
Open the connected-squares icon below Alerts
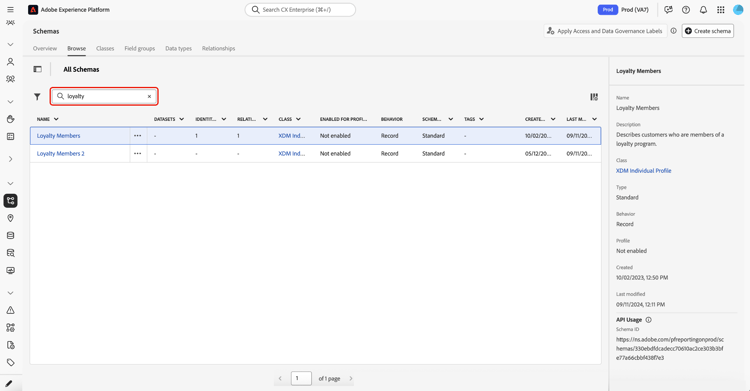point(10,327)
